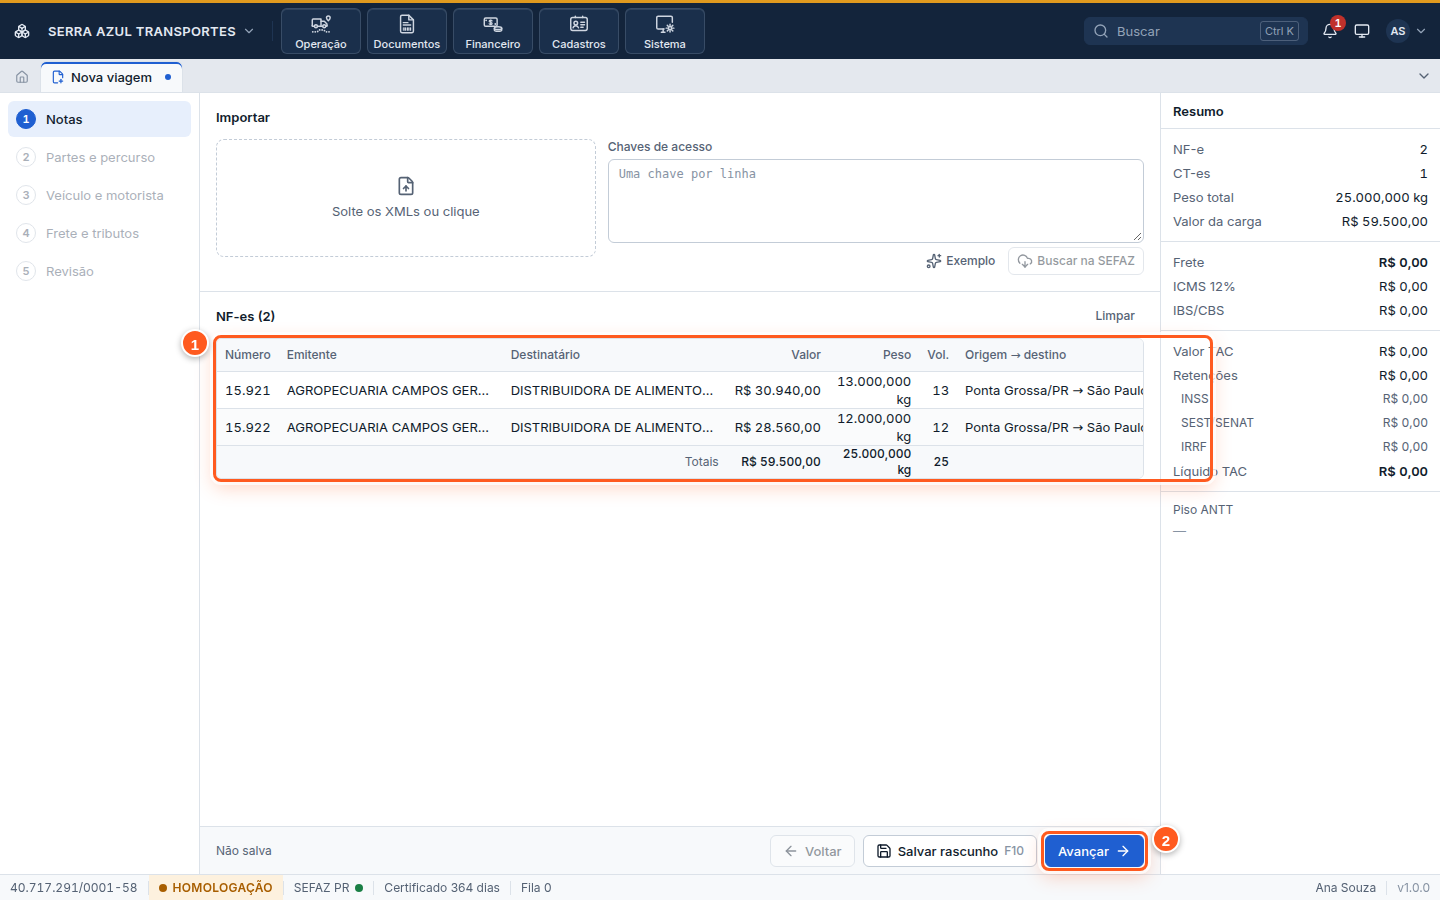Select step 2 Partes e percurso
Image resolution: width=1440 pixels, height=900 pixels.
tap(100, 157)
